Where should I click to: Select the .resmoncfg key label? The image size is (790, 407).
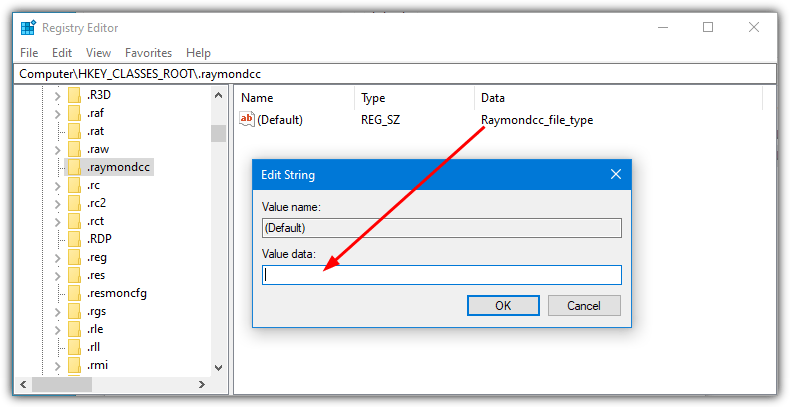coord(117,293)
